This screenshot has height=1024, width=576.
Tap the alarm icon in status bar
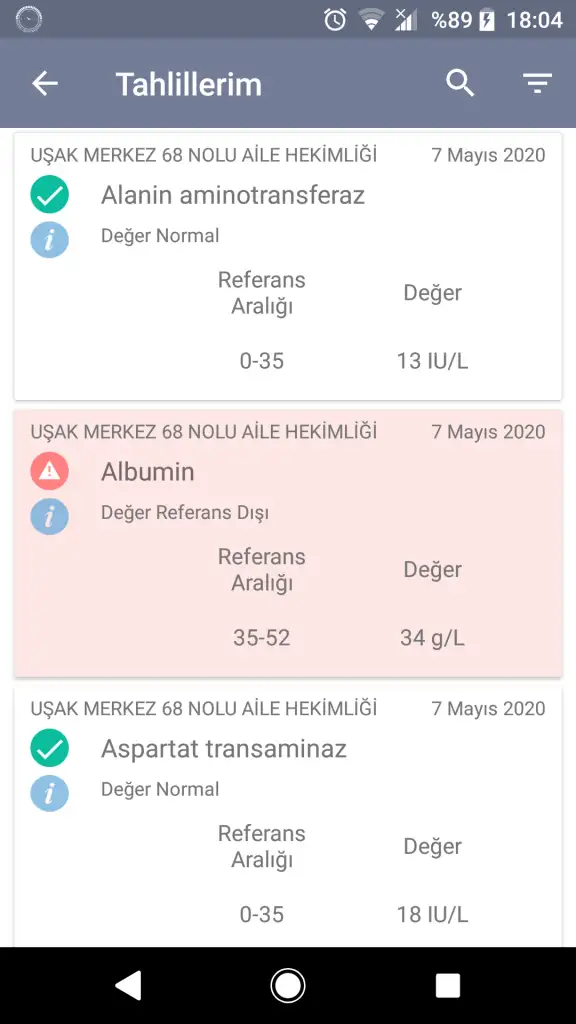coord(335,20)
